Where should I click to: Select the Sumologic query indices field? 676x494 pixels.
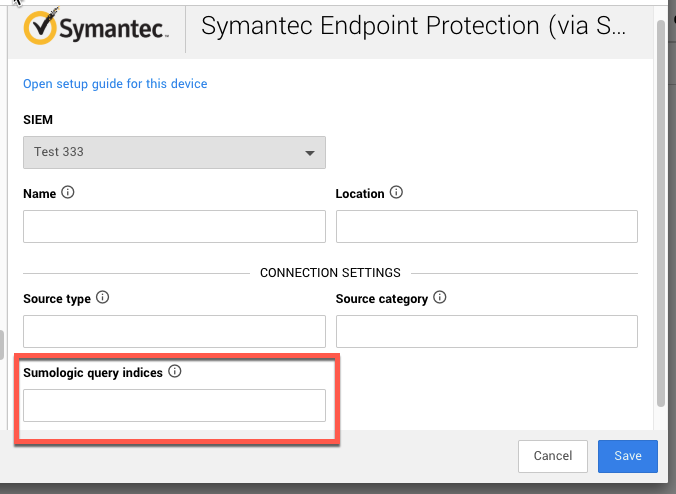click(174, 406)
